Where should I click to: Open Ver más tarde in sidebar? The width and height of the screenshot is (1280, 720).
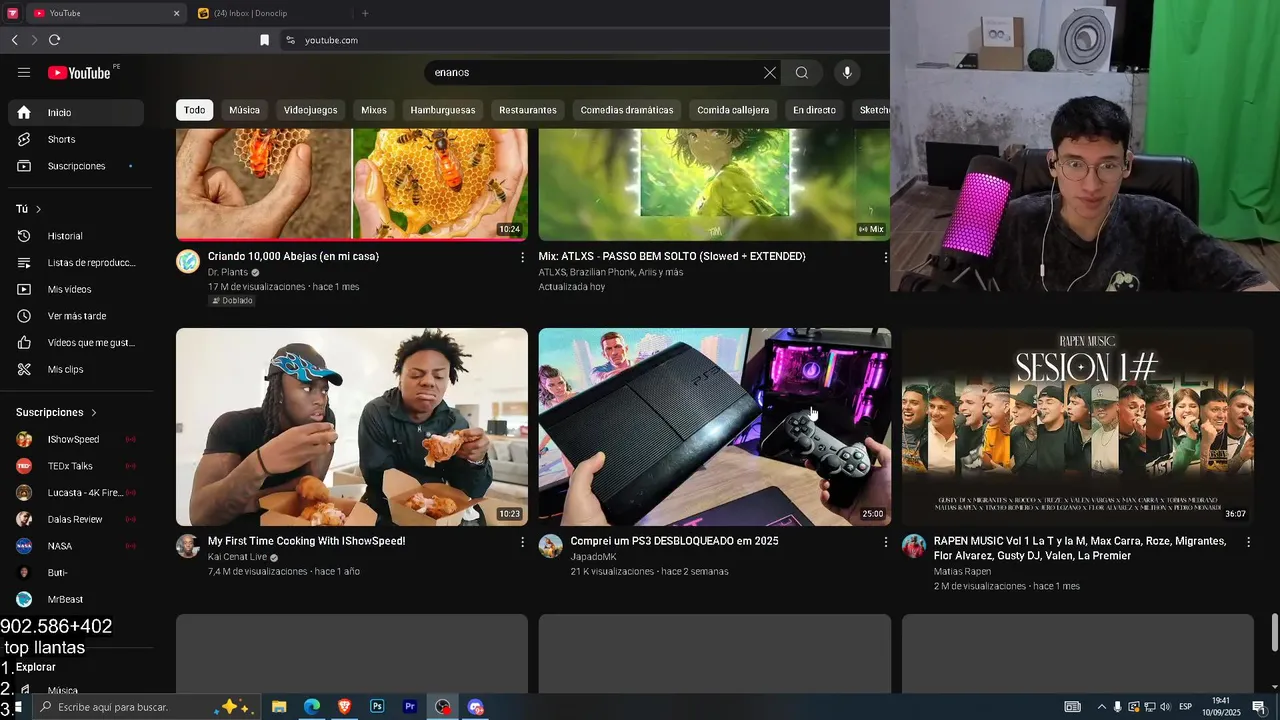[76, 316]
